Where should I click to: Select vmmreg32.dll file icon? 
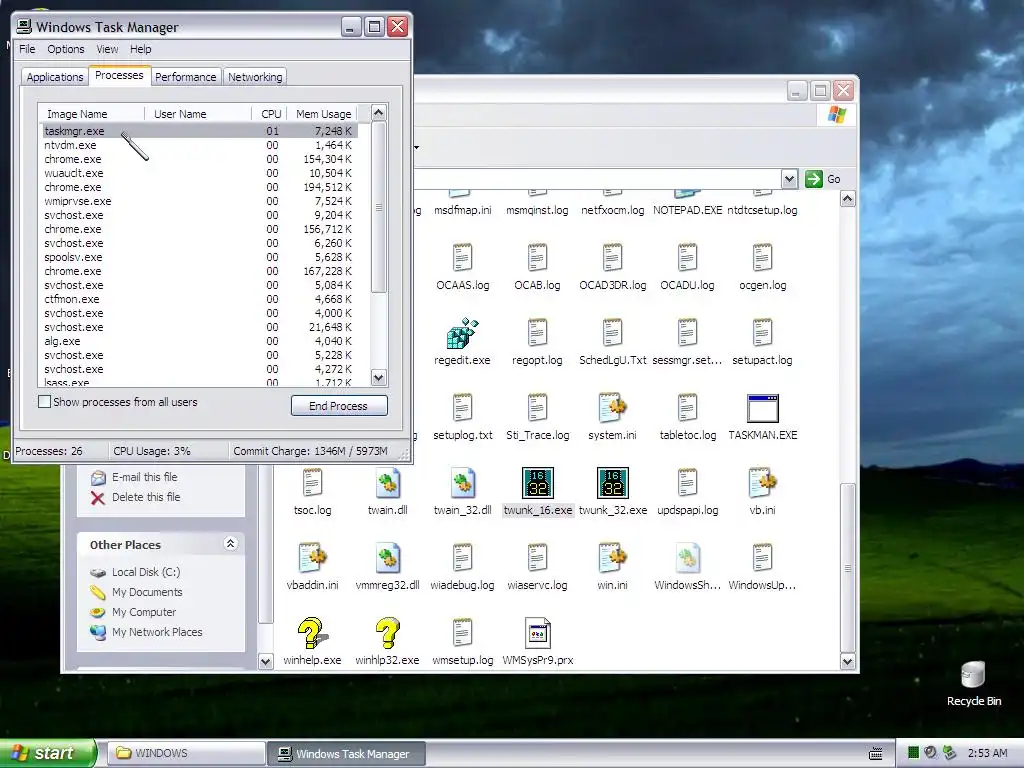coord(387,558)
